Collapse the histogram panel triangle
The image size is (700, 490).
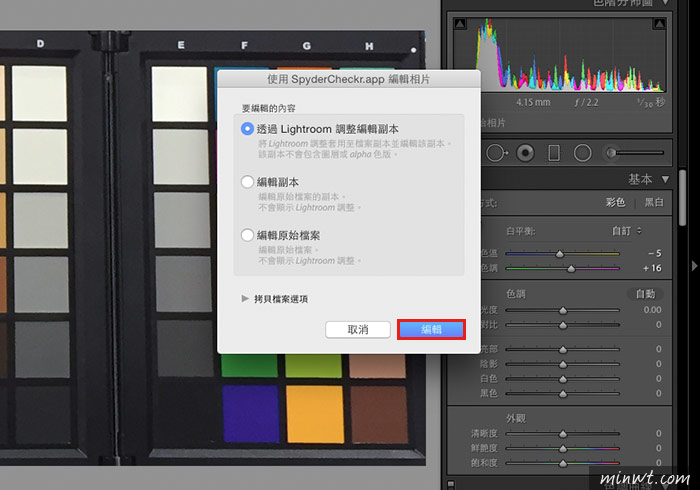pos(665,3)
